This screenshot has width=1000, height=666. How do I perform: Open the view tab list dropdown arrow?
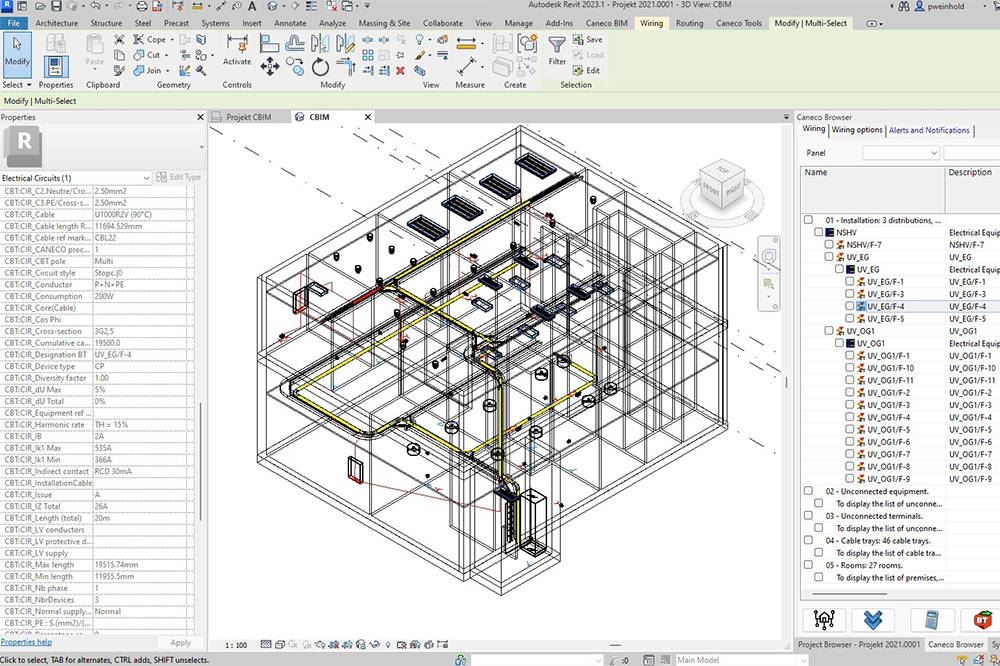(786, 117)
